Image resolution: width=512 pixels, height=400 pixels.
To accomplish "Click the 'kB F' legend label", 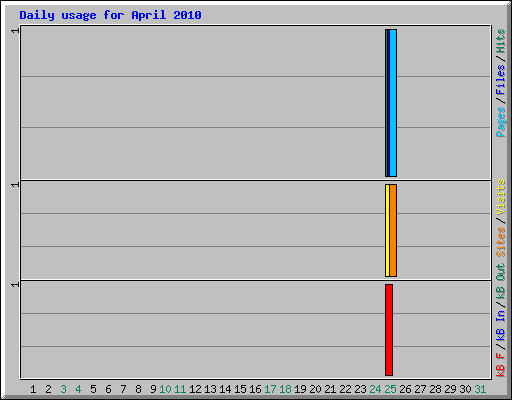I will (x=500, y=365).
